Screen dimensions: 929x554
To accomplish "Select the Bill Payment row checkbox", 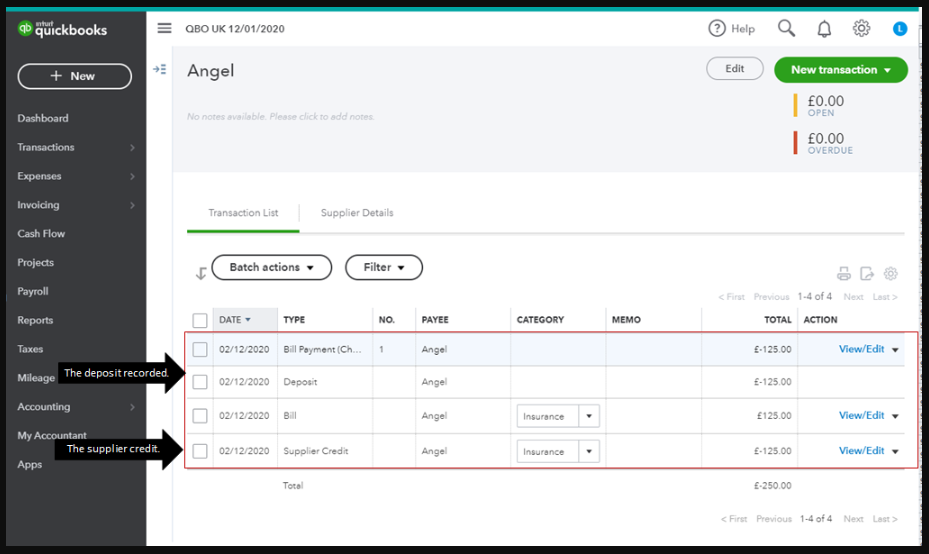I will [x=200, y=350].
